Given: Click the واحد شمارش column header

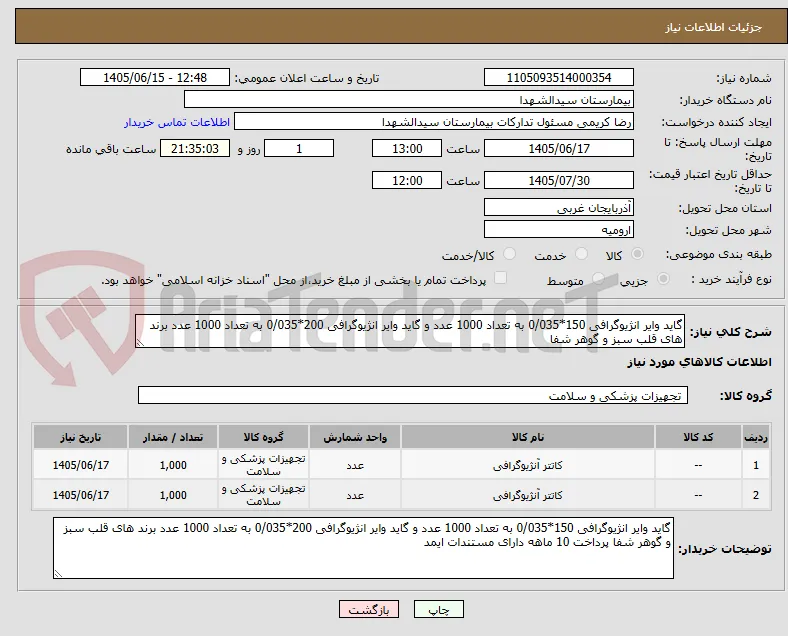Looking at the screenshot, I should (355, 437).
